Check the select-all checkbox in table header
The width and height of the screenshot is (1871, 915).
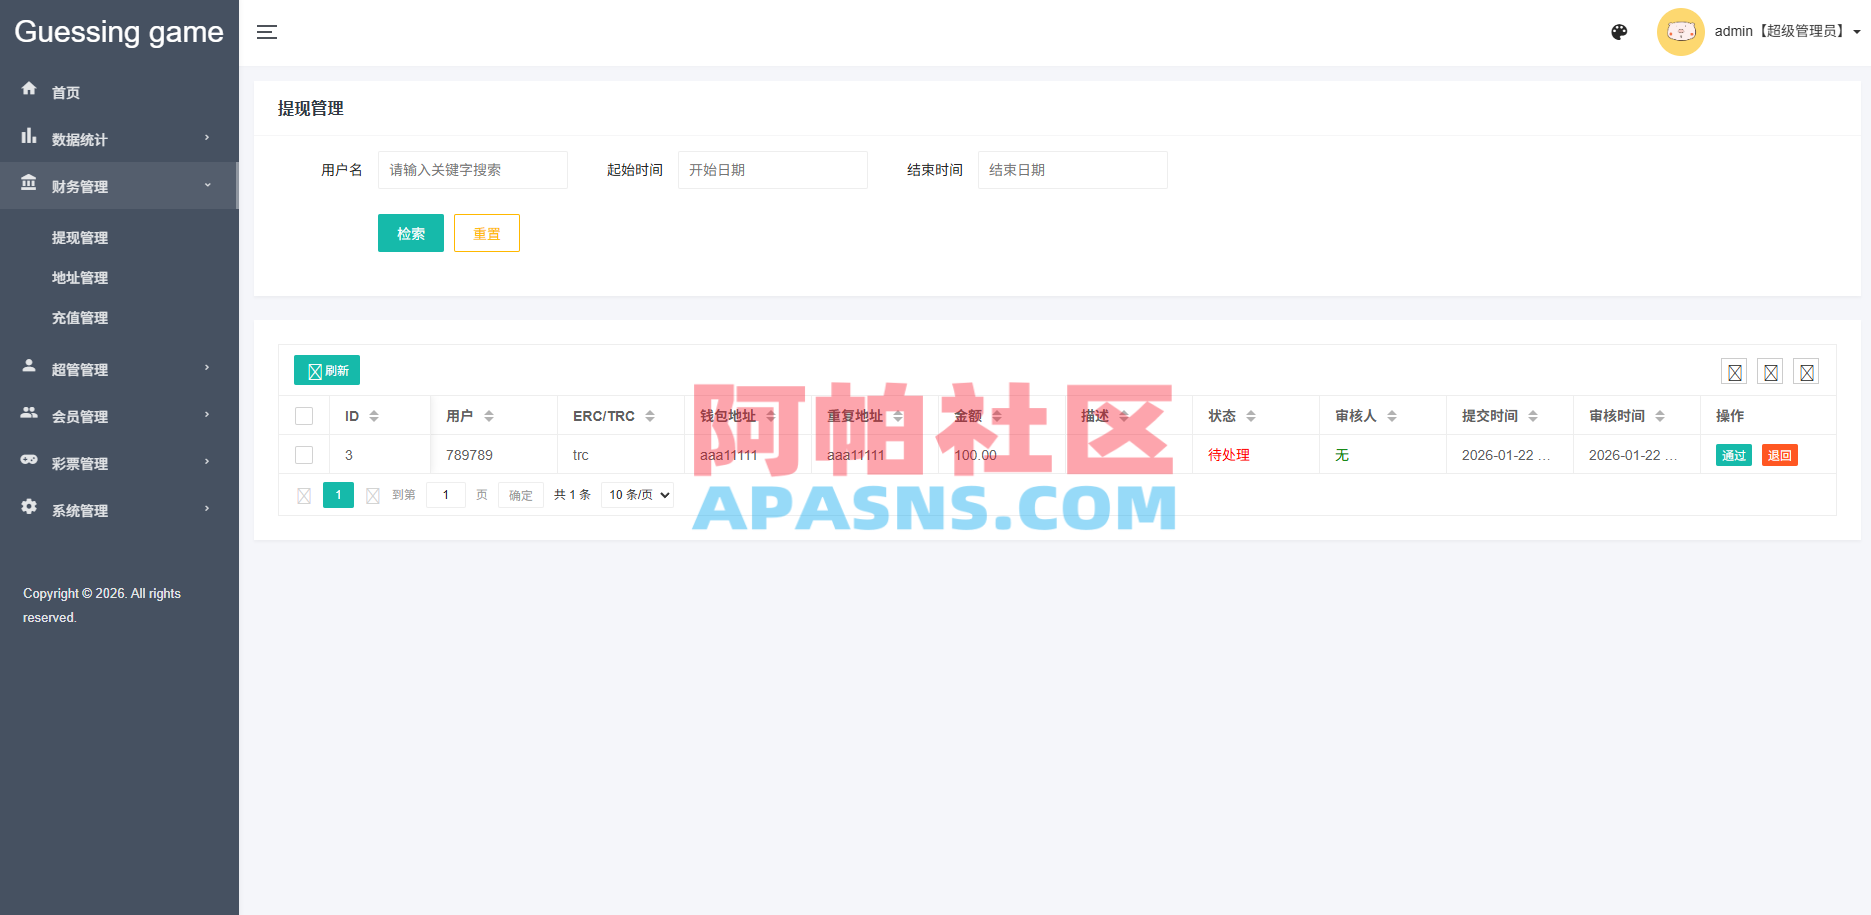(x=304, y=416)
